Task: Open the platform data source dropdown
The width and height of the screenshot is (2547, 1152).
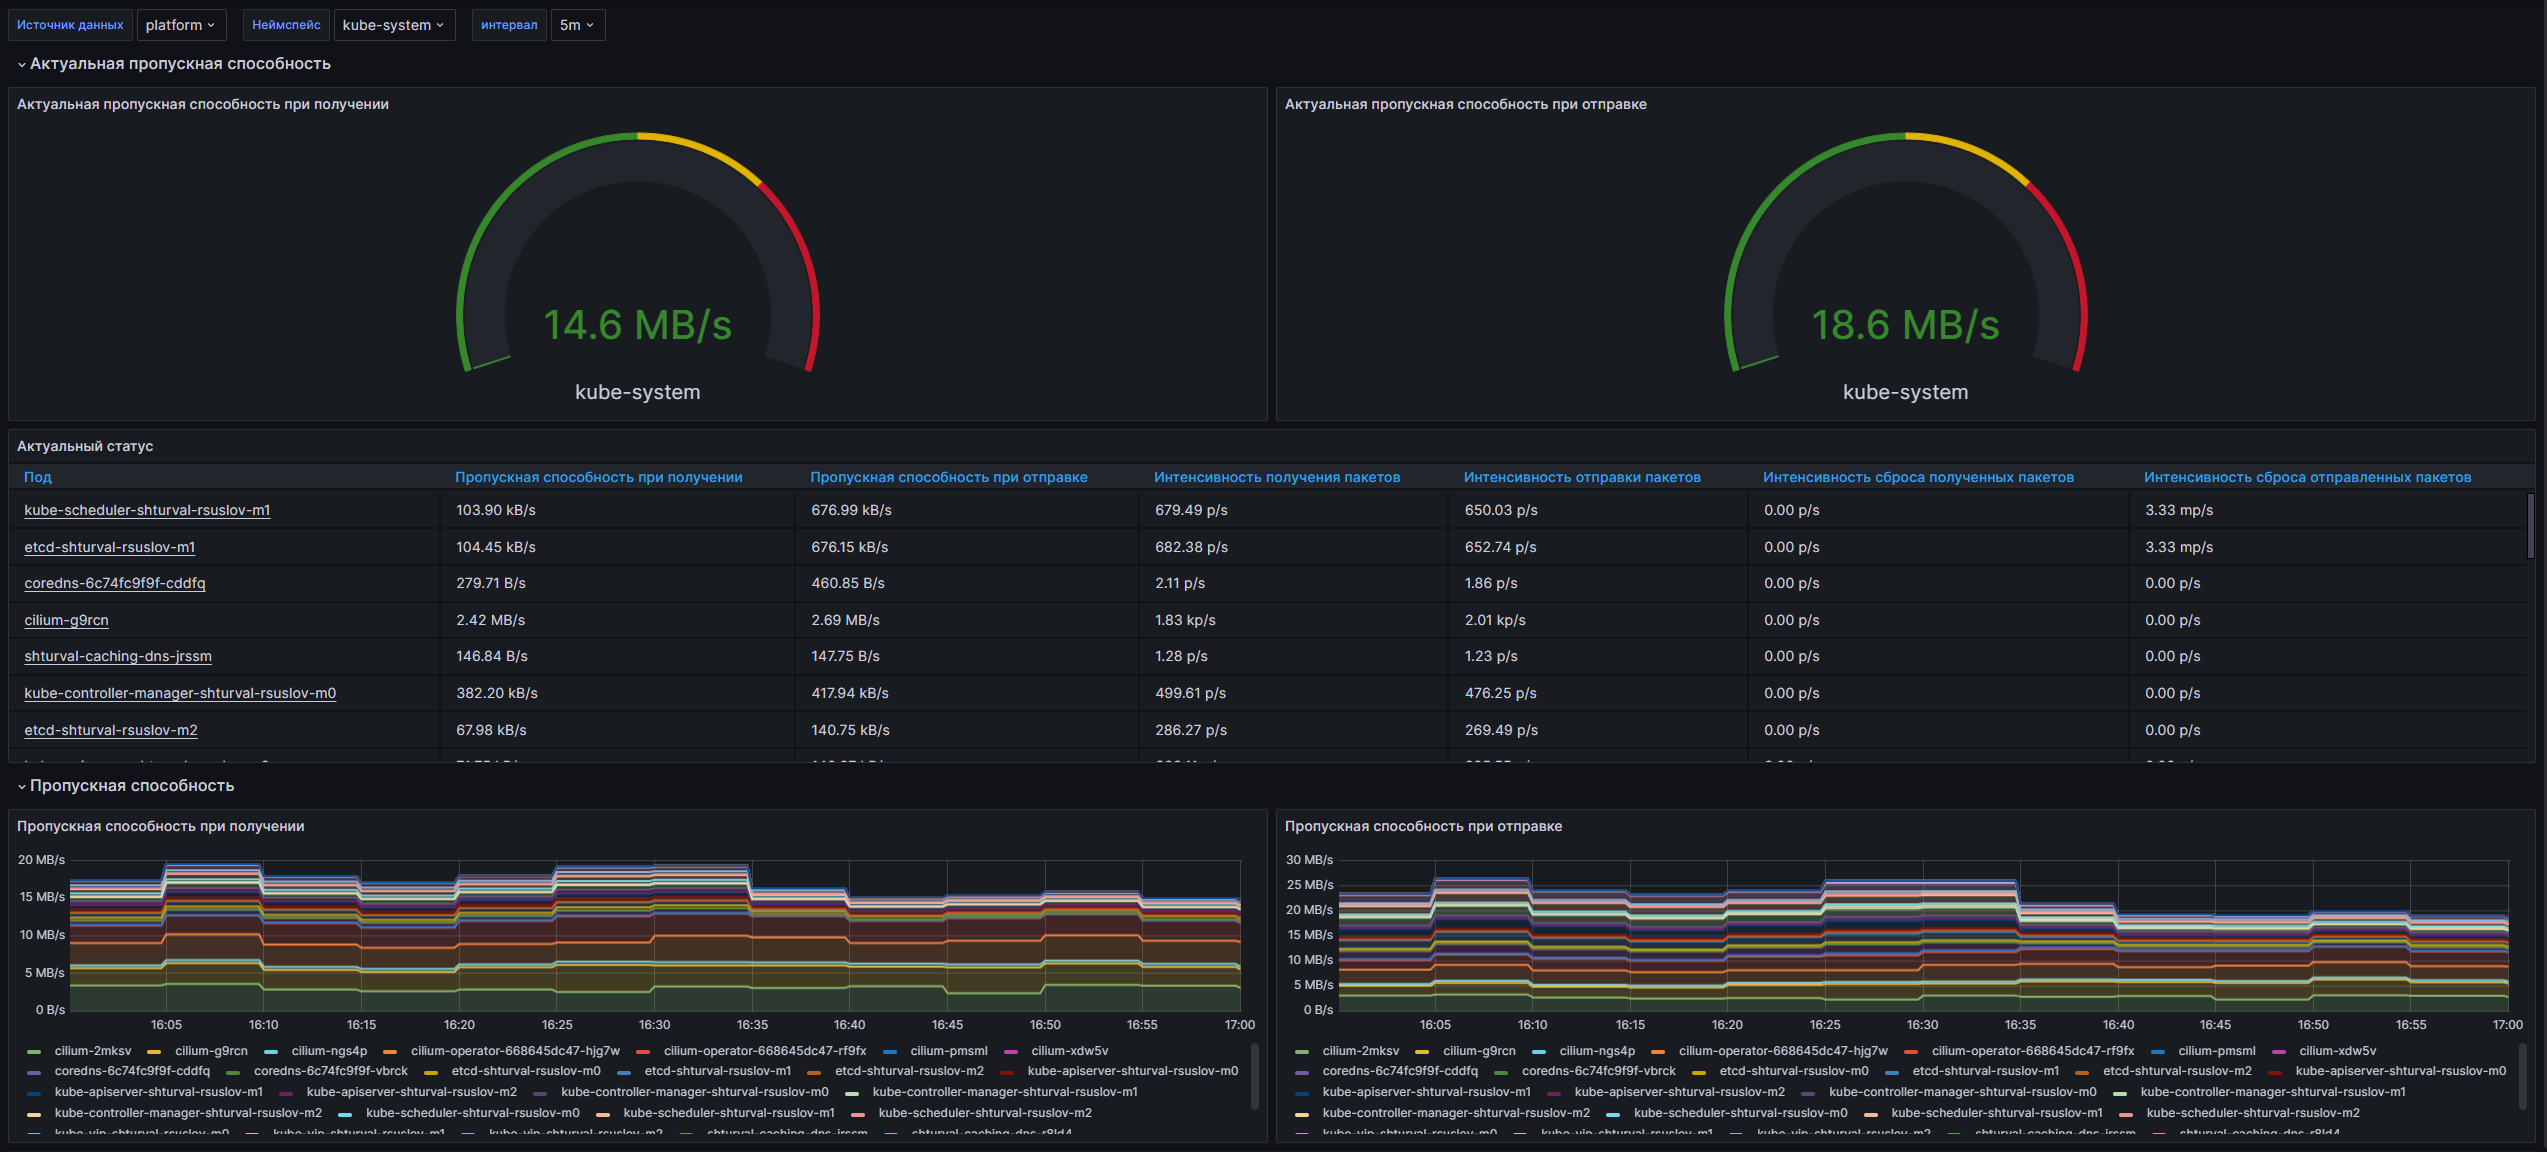Action: pos(180,25)
